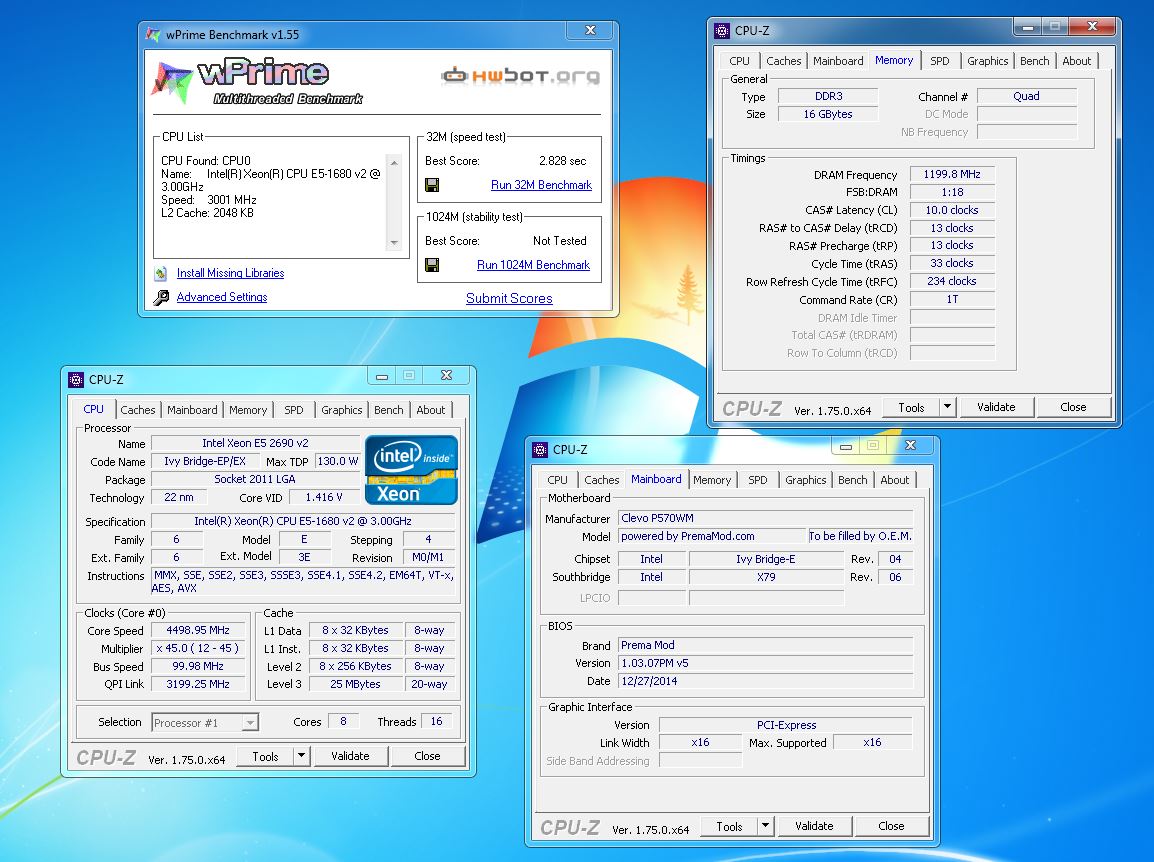
Task: Click the Intel Xeon logo badge
Action: (x=411, y=470)
